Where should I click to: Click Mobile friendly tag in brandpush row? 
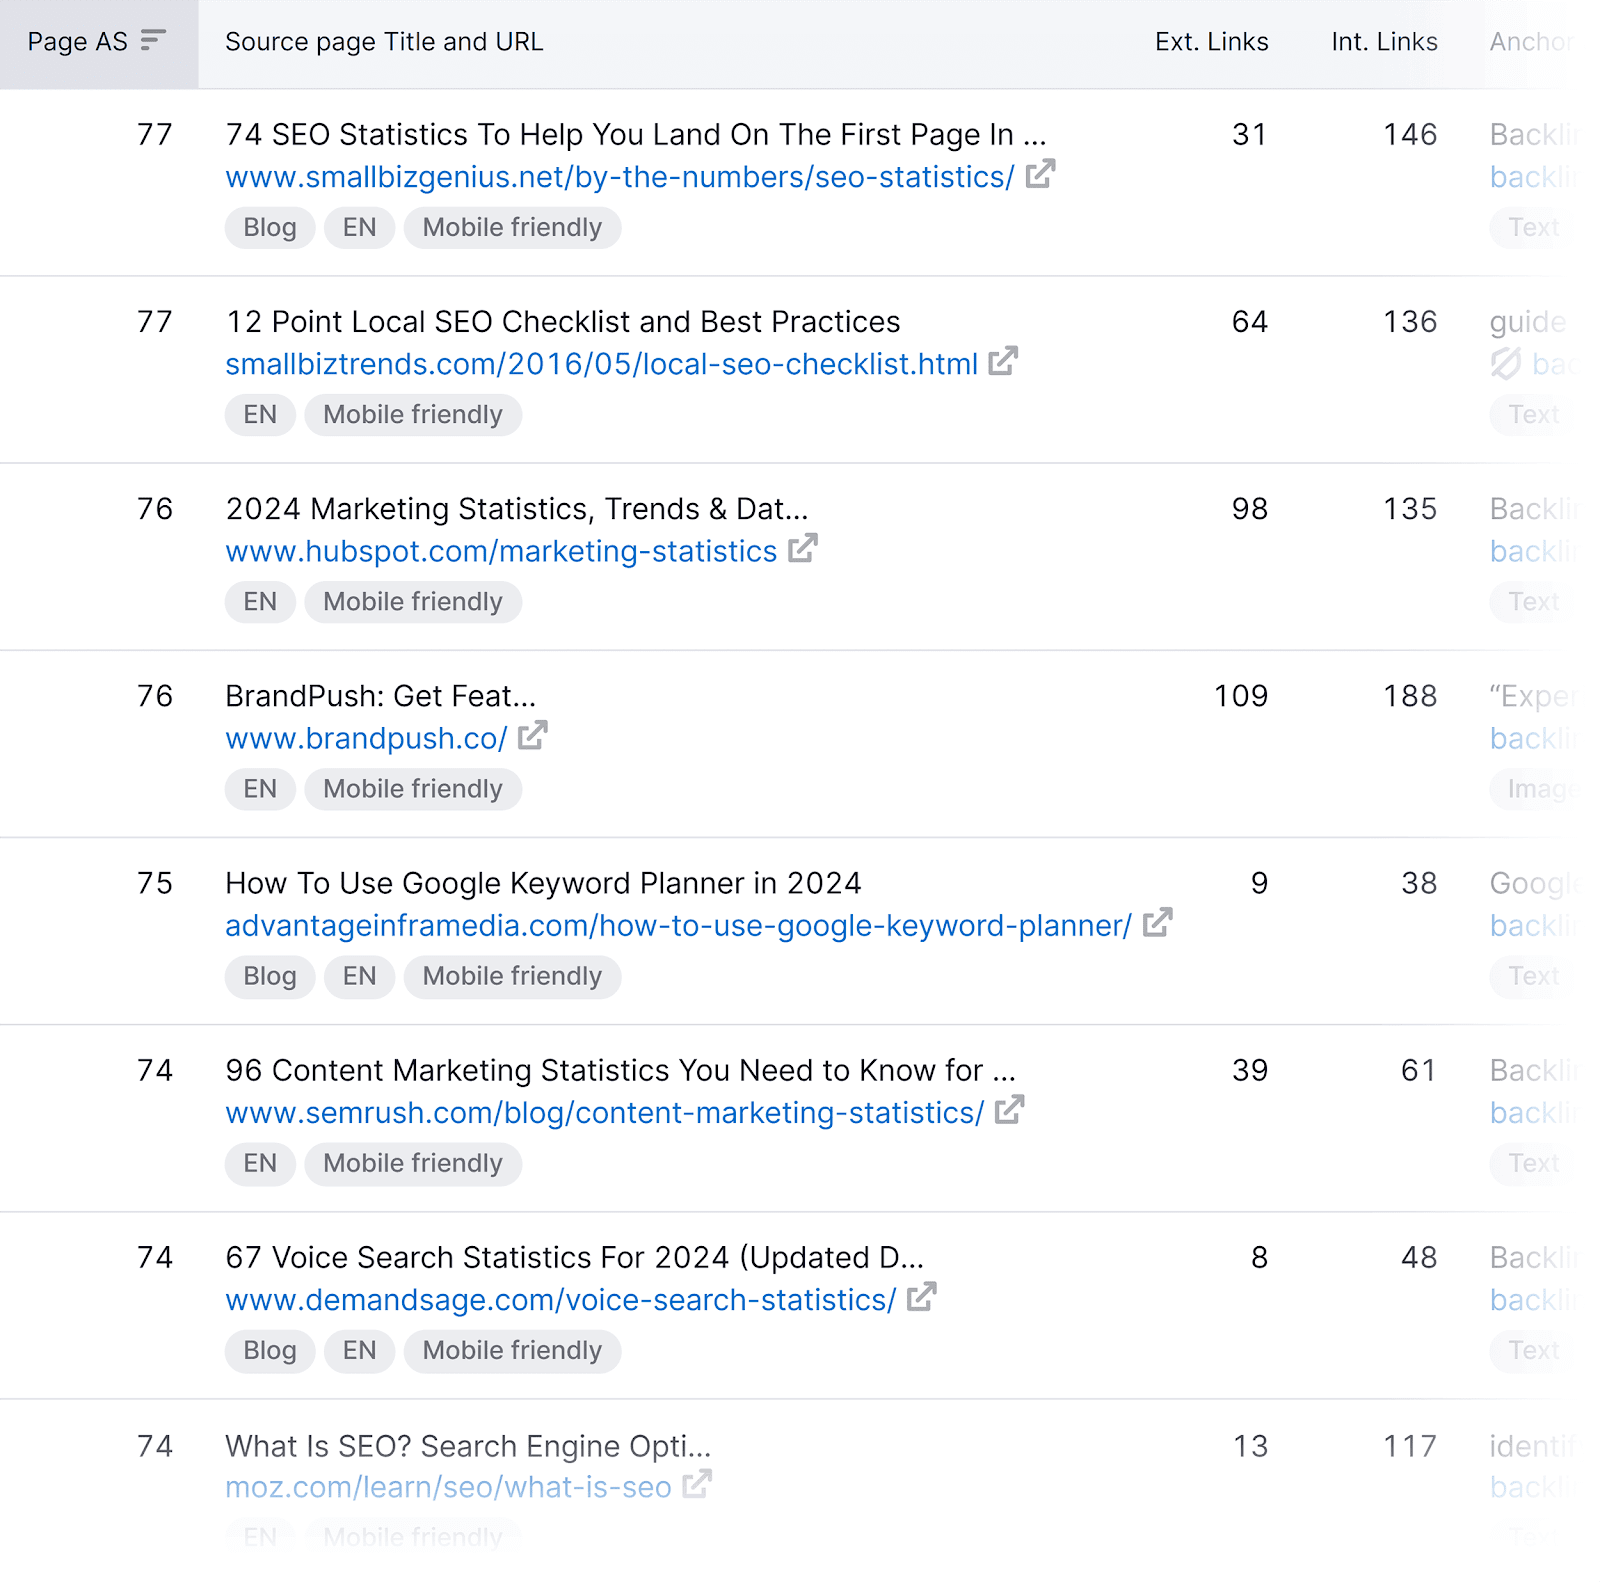(413, 789)
